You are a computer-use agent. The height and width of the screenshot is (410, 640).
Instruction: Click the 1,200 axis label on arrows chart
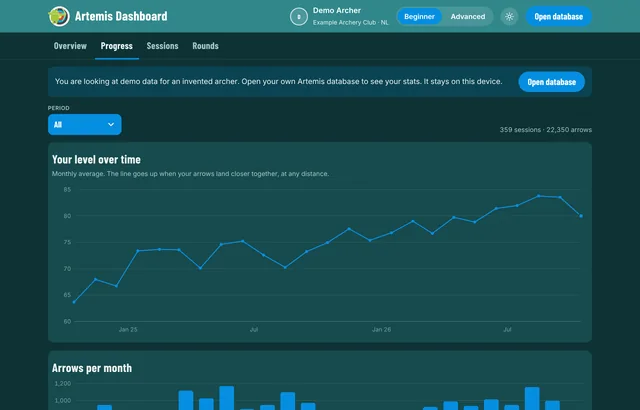click(x=62, y=383)
